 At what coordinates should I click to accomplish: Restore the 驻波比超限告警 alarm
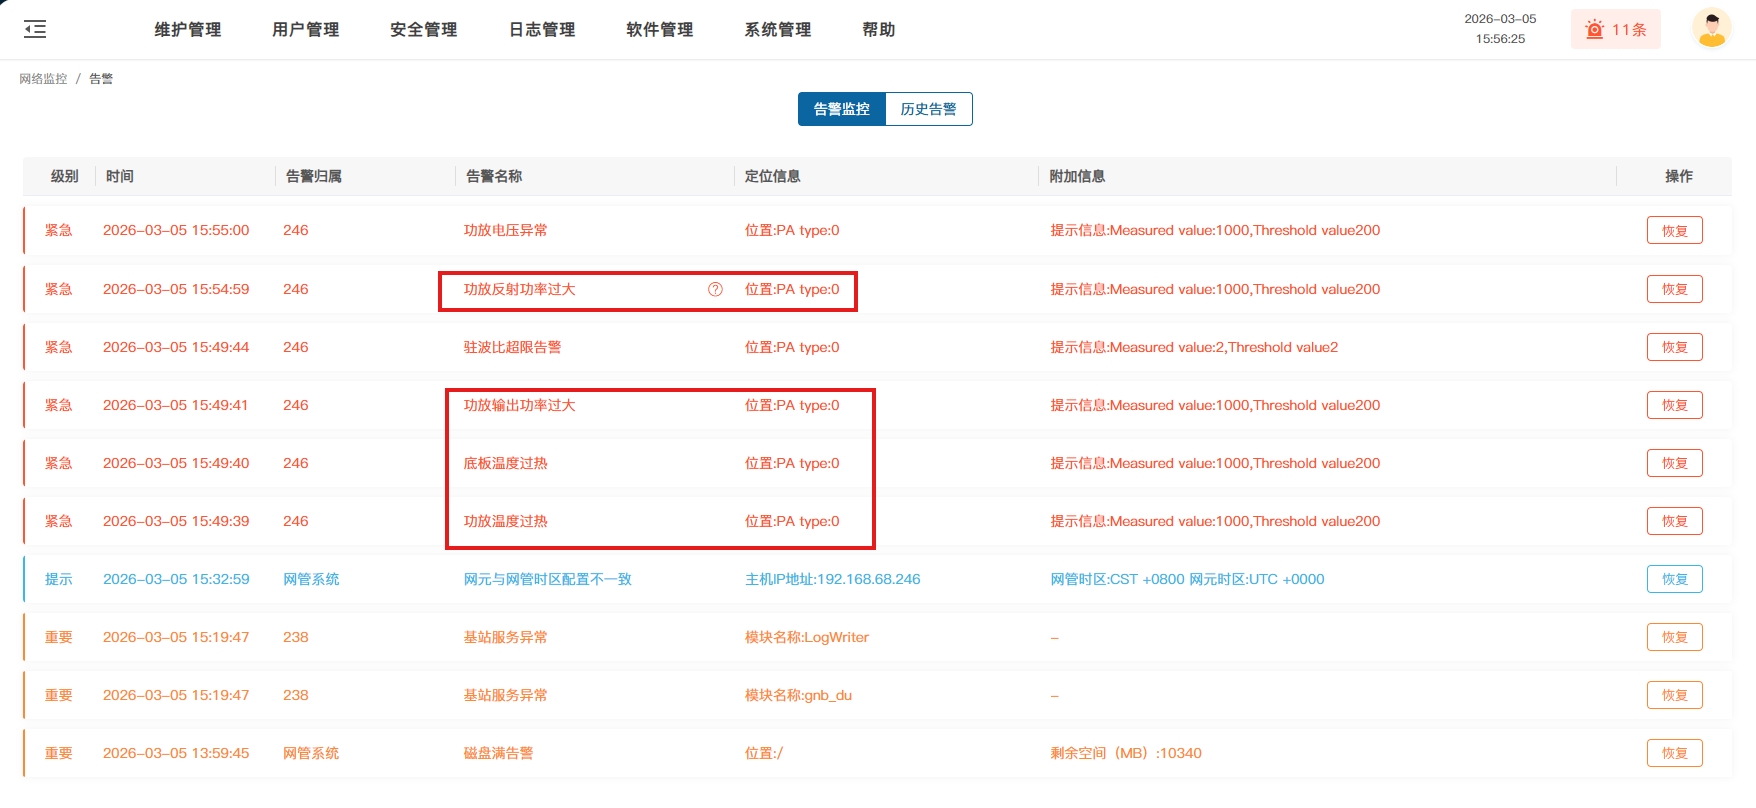1674,347
